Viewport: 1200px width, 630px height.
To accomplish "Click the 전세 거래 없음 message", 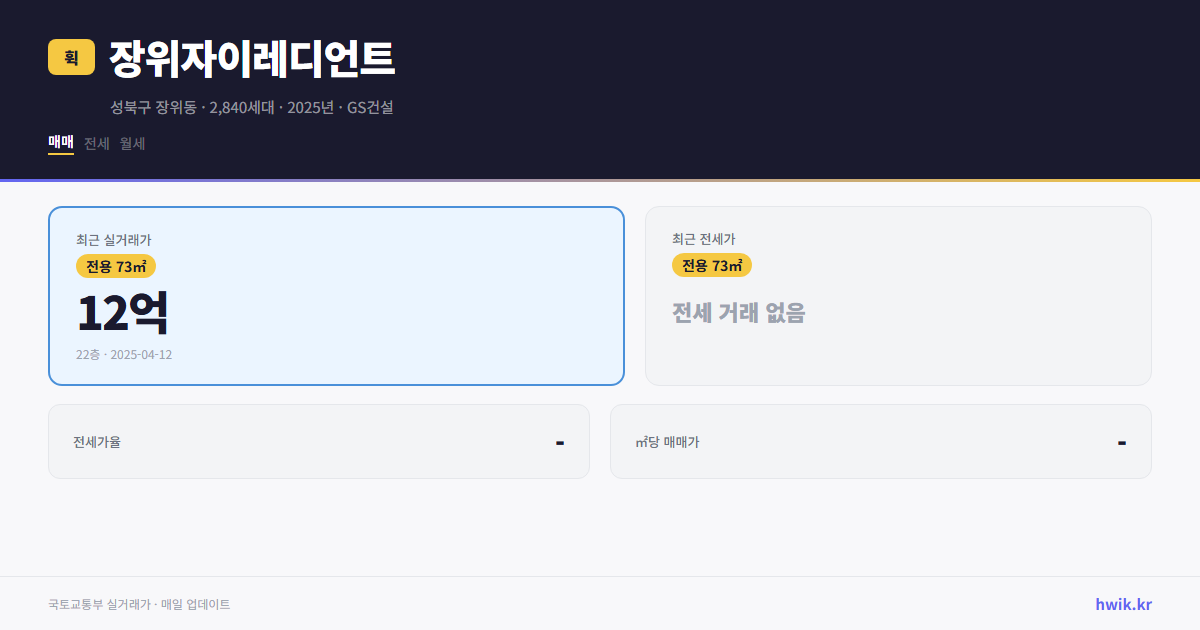I will tap(740, 315).
